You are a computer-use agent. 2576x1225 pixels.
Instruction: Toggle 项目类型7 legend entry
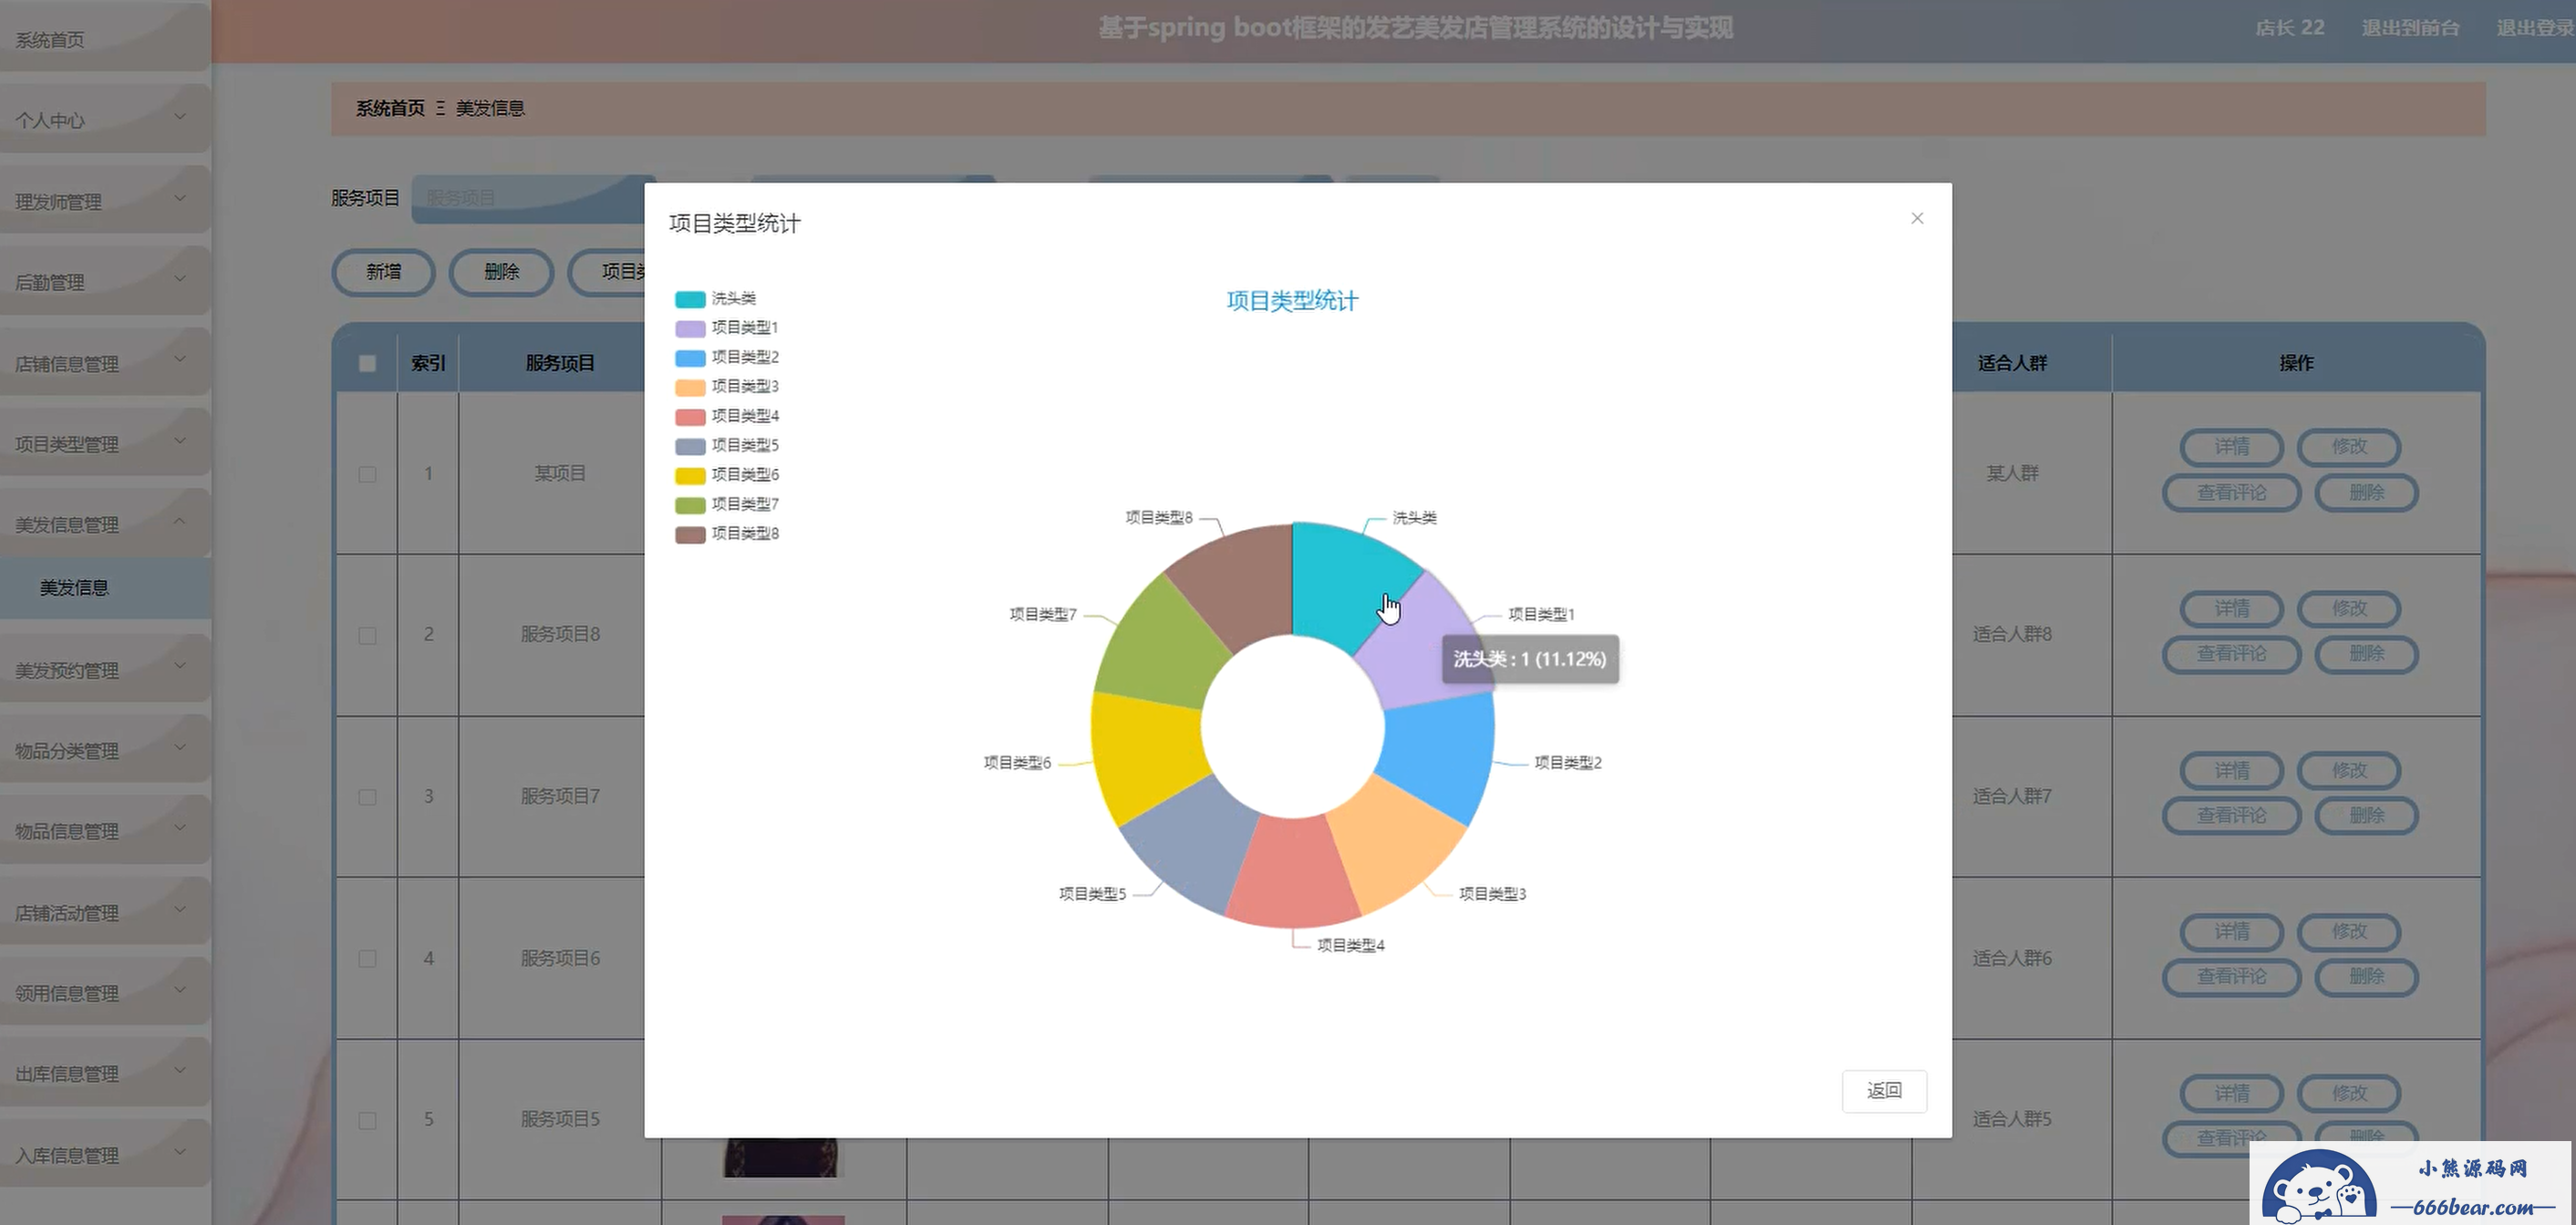pos(727,505)
